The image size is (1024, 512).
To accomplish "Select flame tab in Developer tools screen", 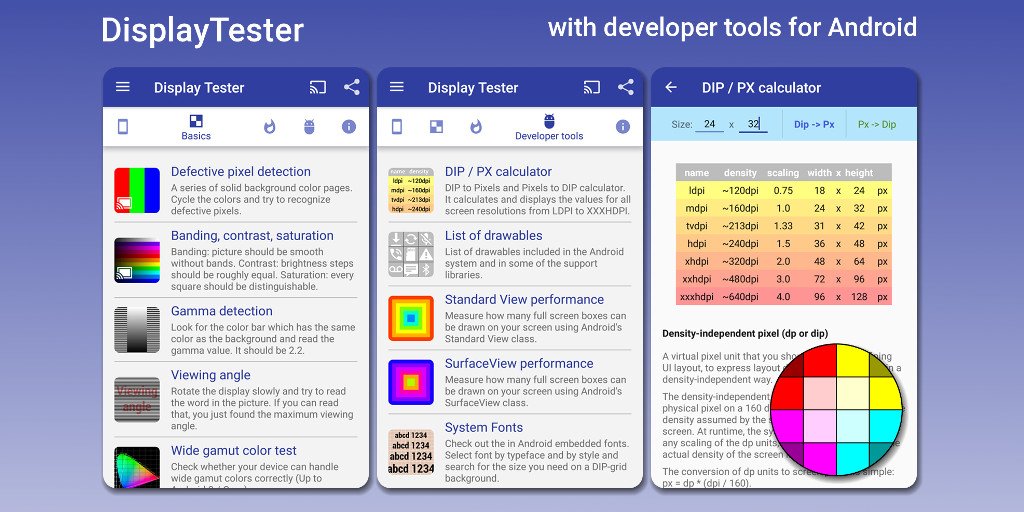I will 476,127.
